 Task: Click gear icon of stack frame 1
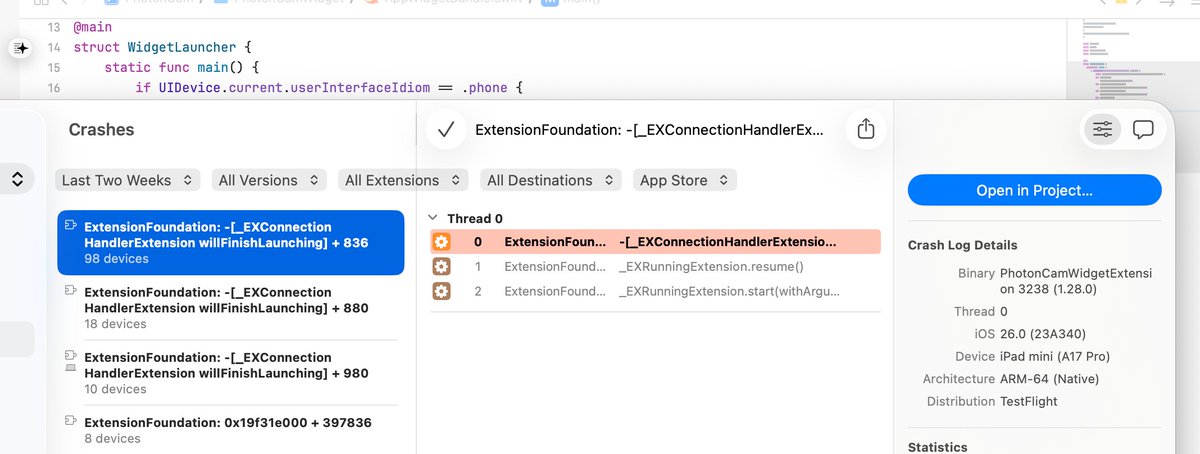coord(441,266)
